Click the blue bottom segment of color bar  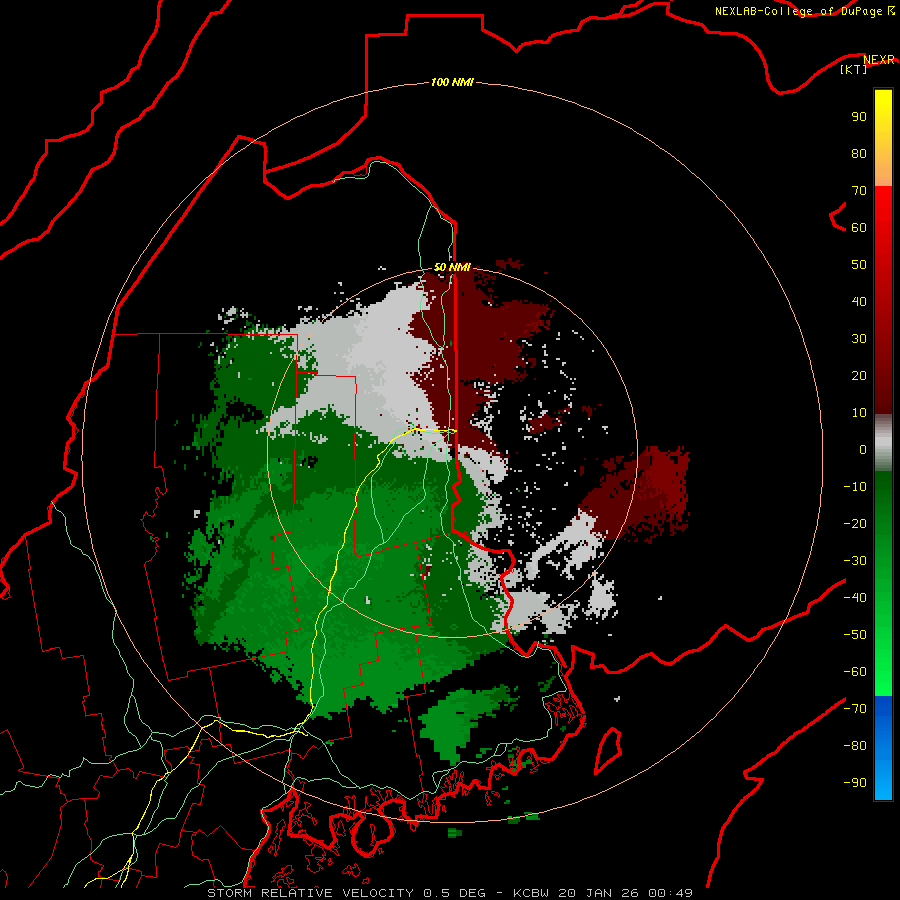883,748
